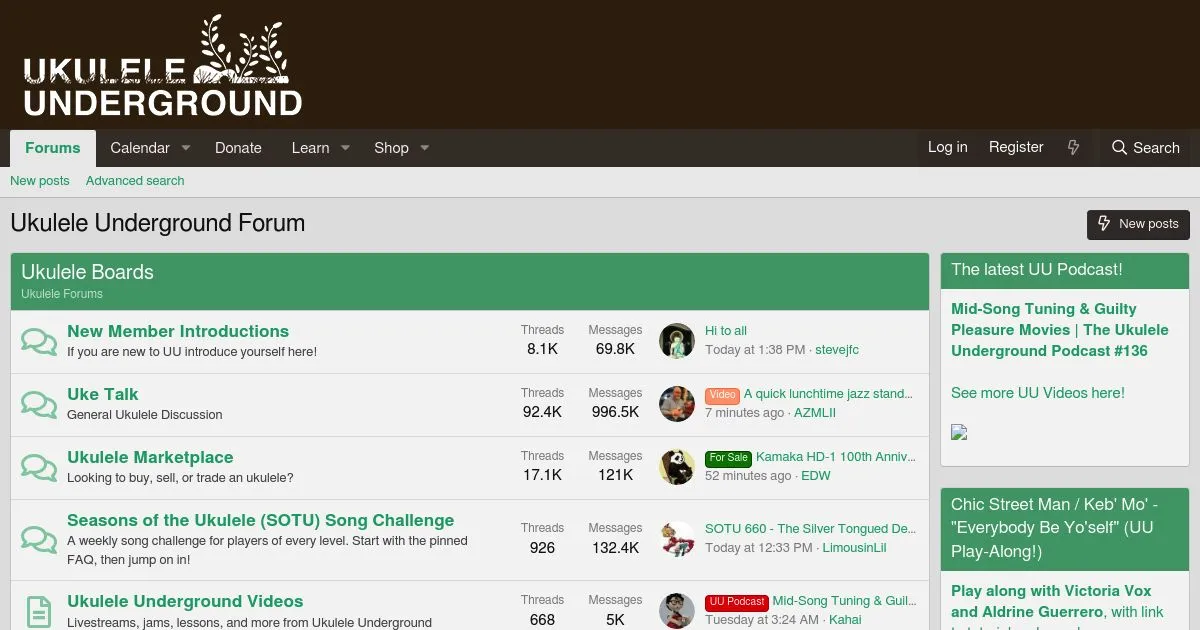Image resolution: width=1200 pixels, height=630 pixels.
Task: Click 'See more UU Videos here!' link
Action: tap(1038, 393)
